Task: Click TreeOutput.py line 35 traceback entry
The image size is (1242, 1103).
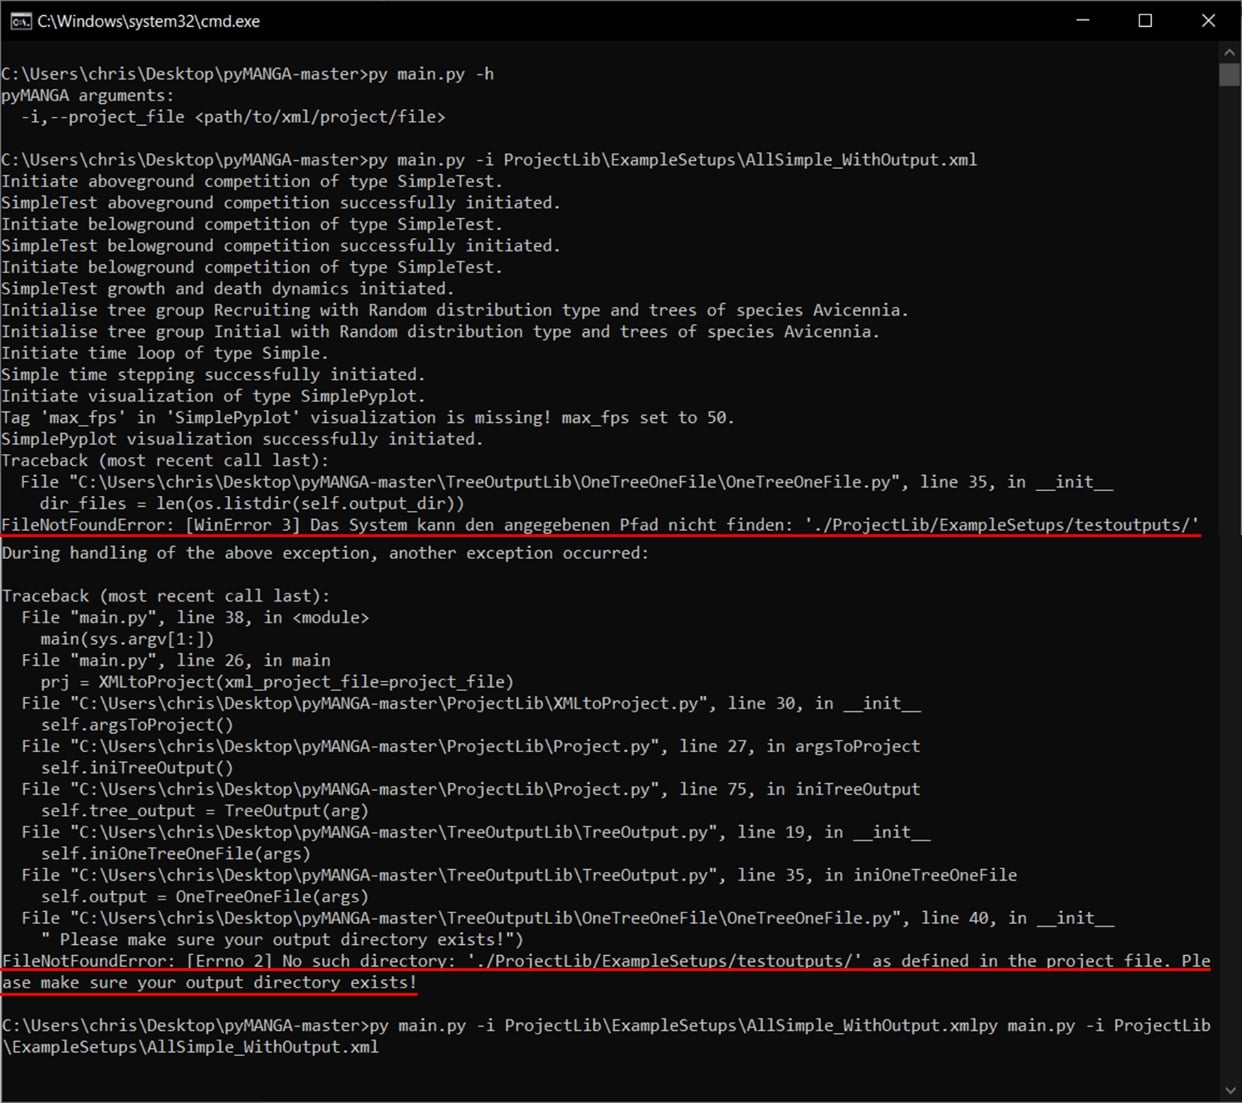Action: click(x=519, y=876)
